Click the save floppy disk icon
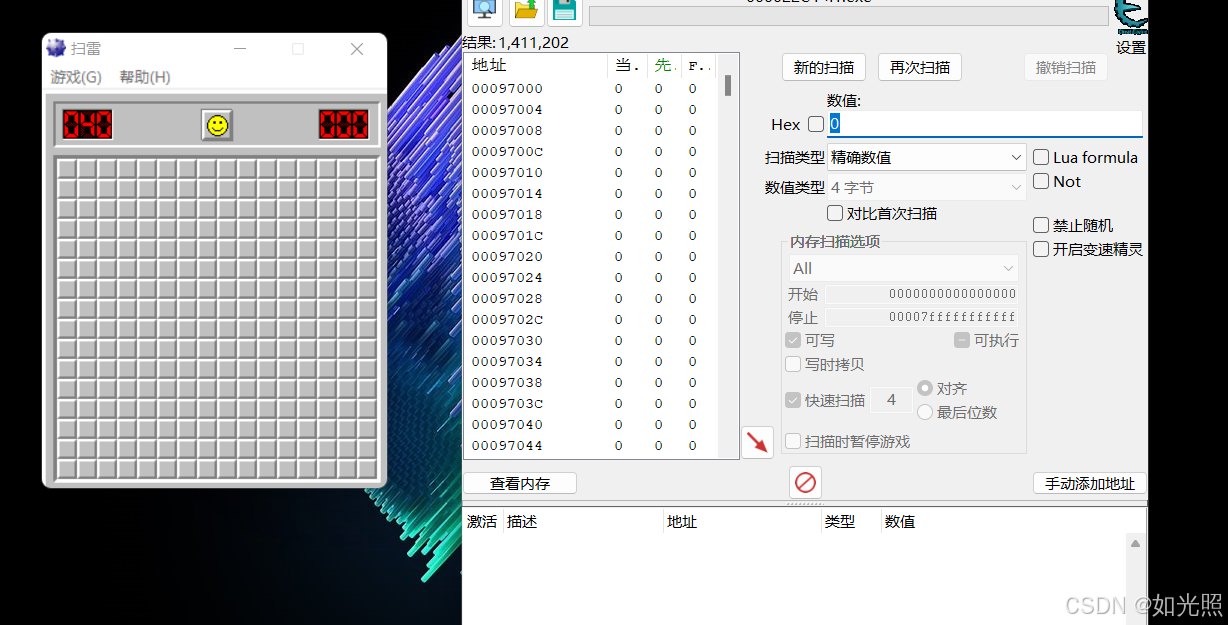 point(565,10)
